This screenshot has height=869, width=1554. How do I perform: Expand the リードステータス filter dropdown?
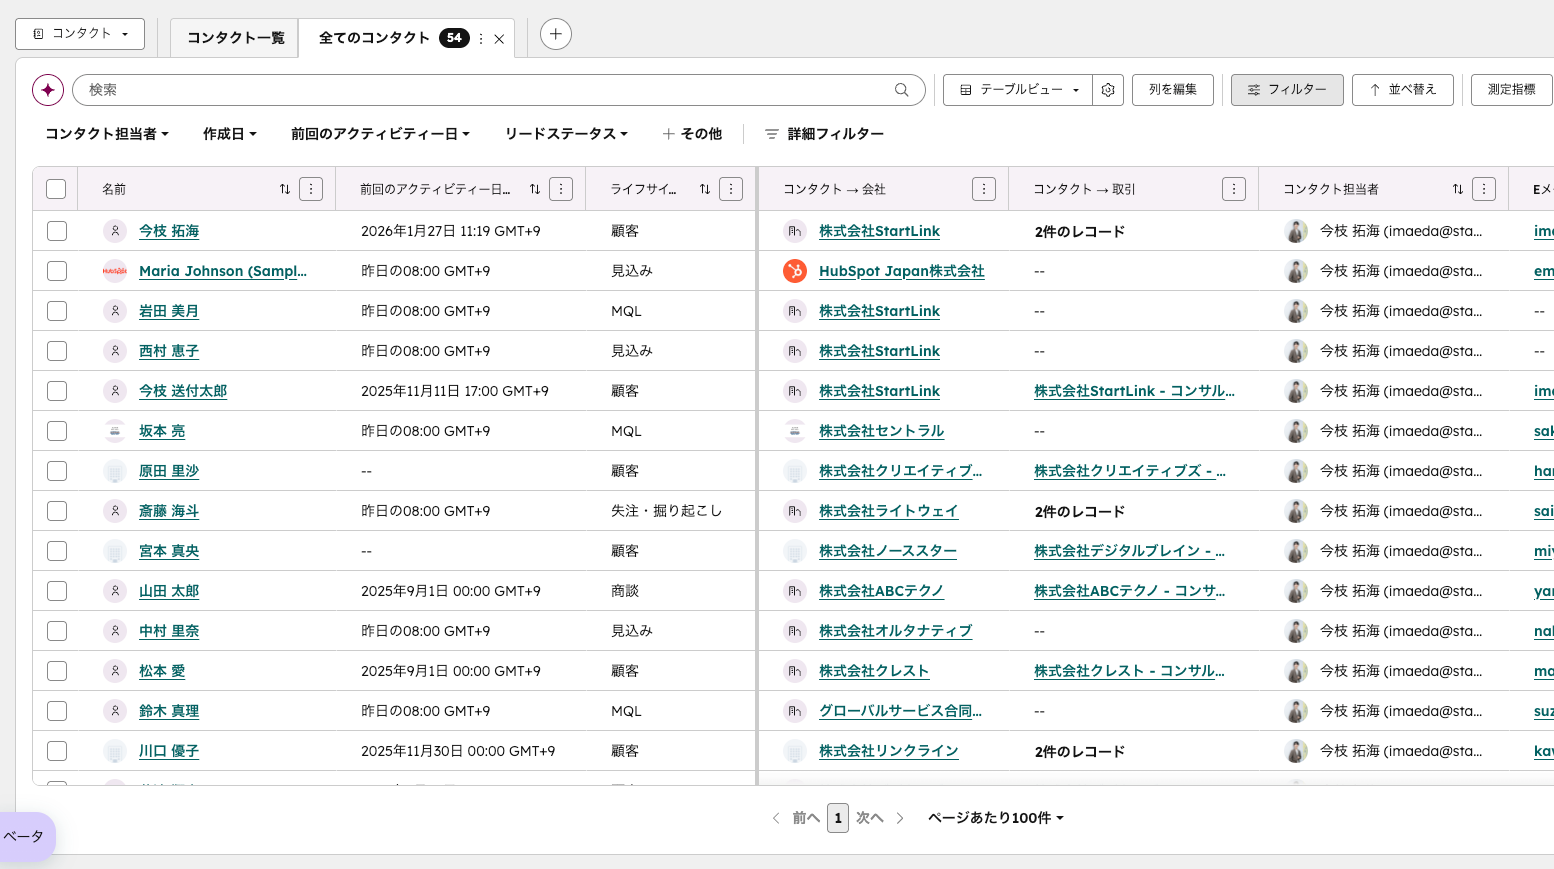click(566, 133)
